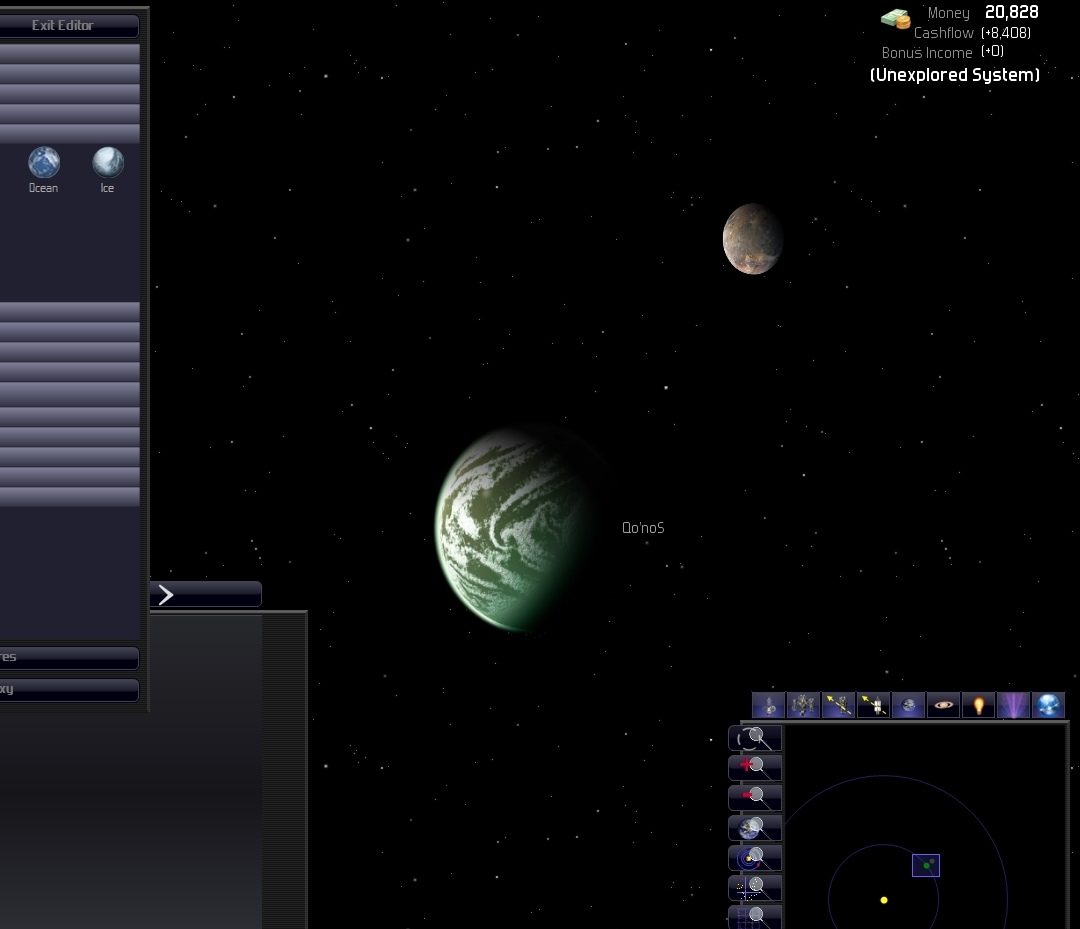Toggle the Earth-like planet filter icon
This screenshot has height=929, width=1080.
[908, 705]
